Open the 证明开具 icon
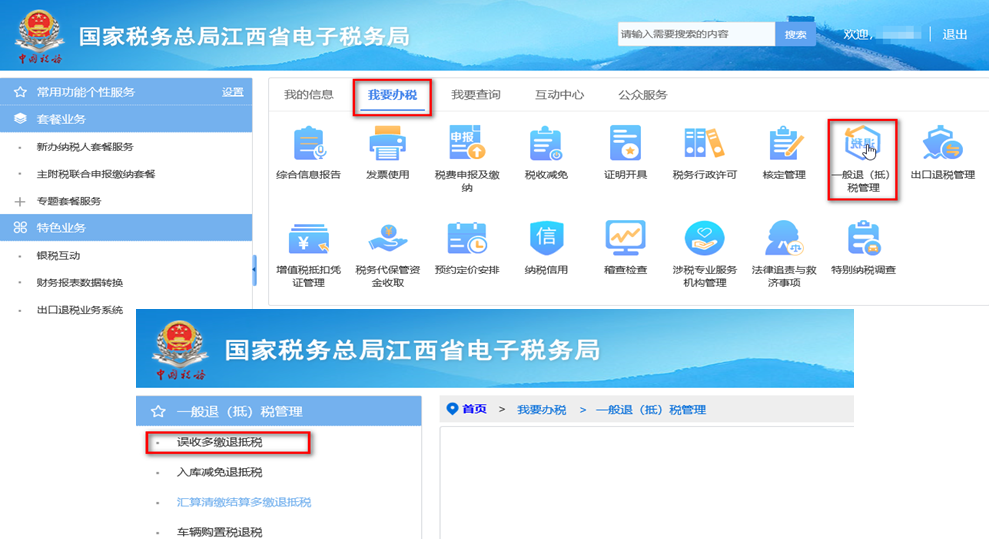 (625, 146)
